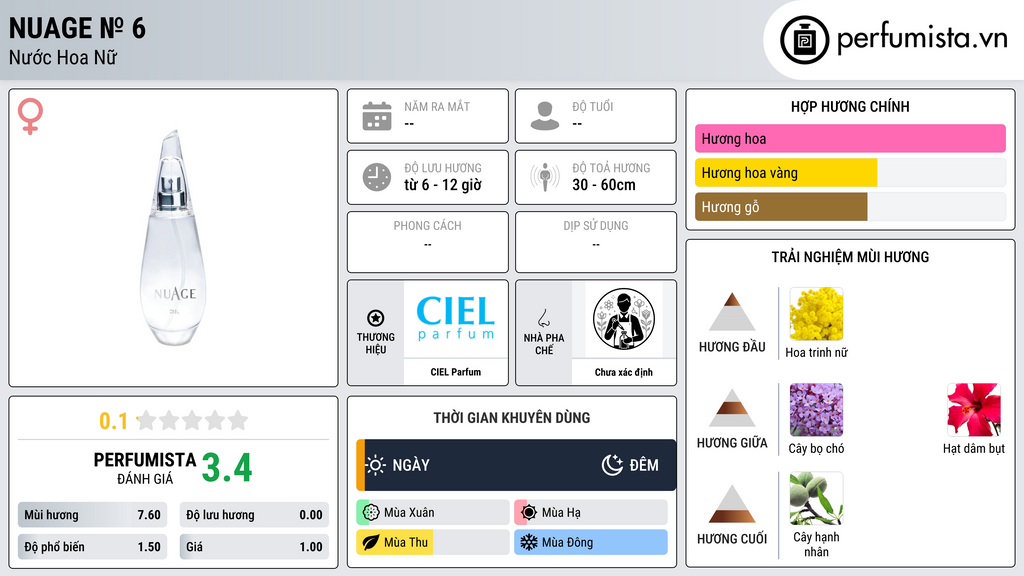Open the Hạt dâm bụt hibiscus image
The width and height of the screenshot is (1024, 576).
coord(974,409)
